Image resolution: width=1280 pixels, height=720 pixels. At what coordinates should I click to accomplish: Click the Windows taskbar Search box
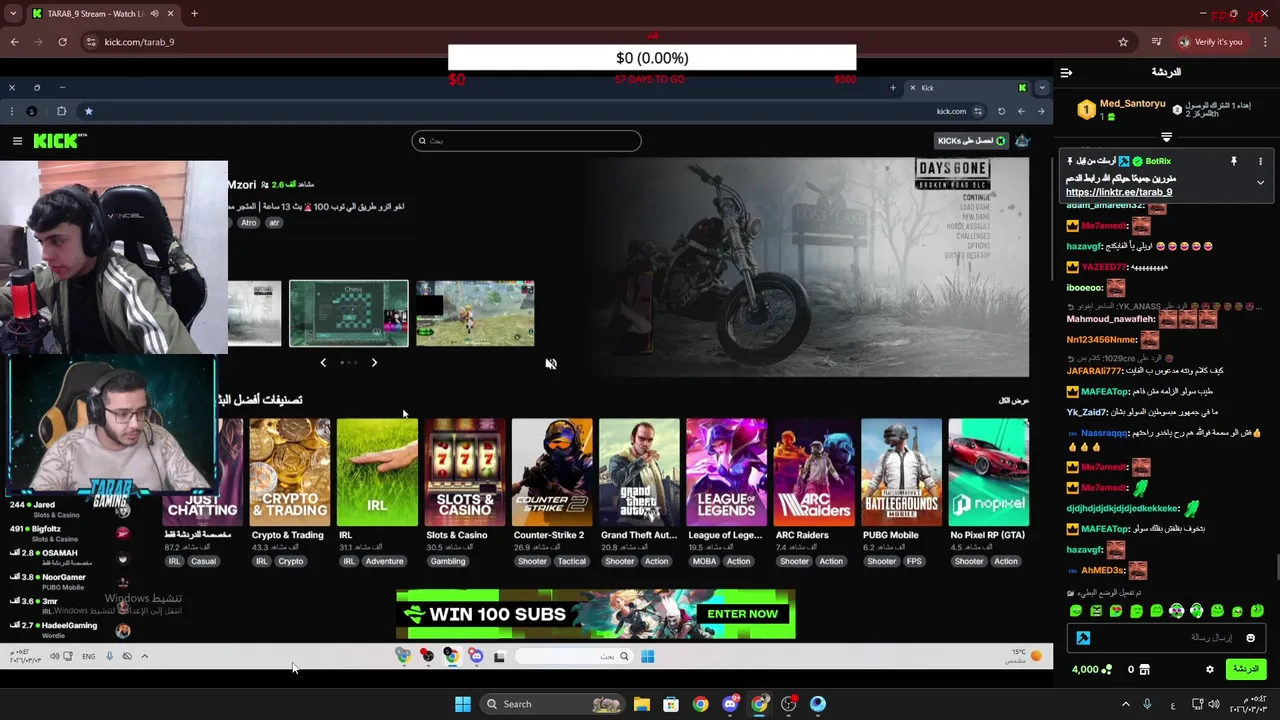(x=552, y=704)
